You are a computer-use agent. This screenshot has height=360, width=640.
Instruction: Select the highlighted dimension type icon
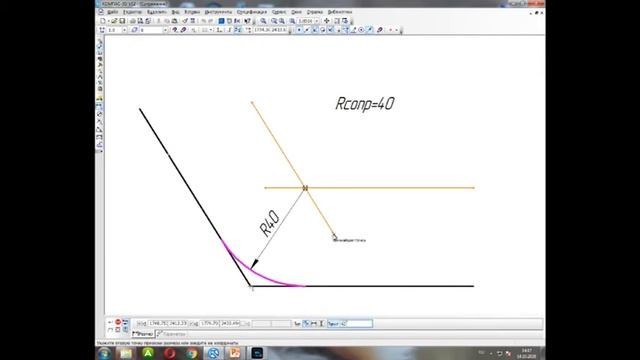click(306, 323)
